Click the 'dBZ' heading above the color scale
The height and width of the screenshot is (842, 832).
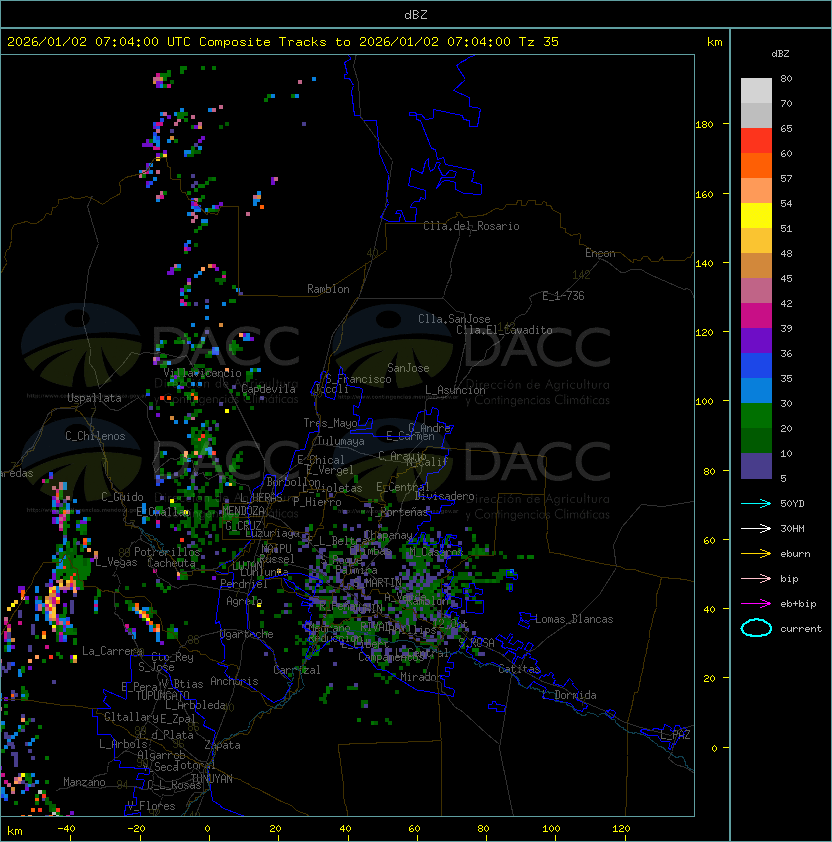tap(780, 54)
